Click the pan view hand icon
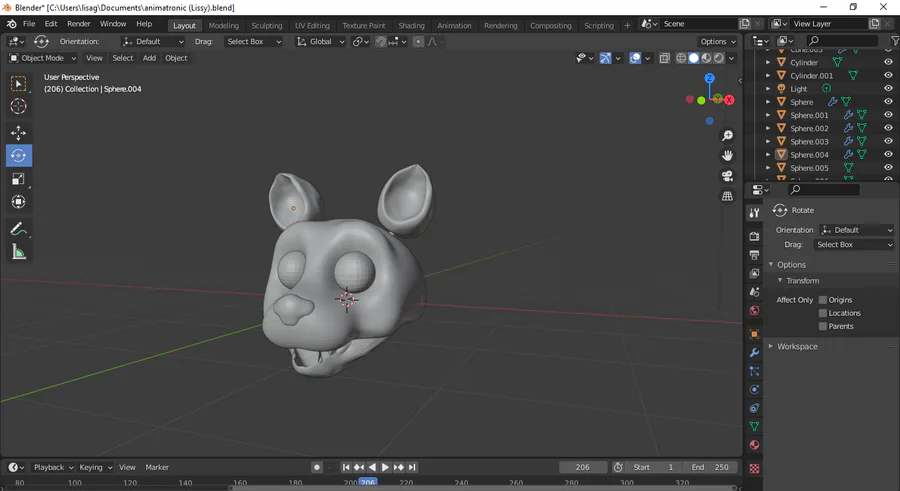This screenshot has width=900, height=491. tap(727, 156)
